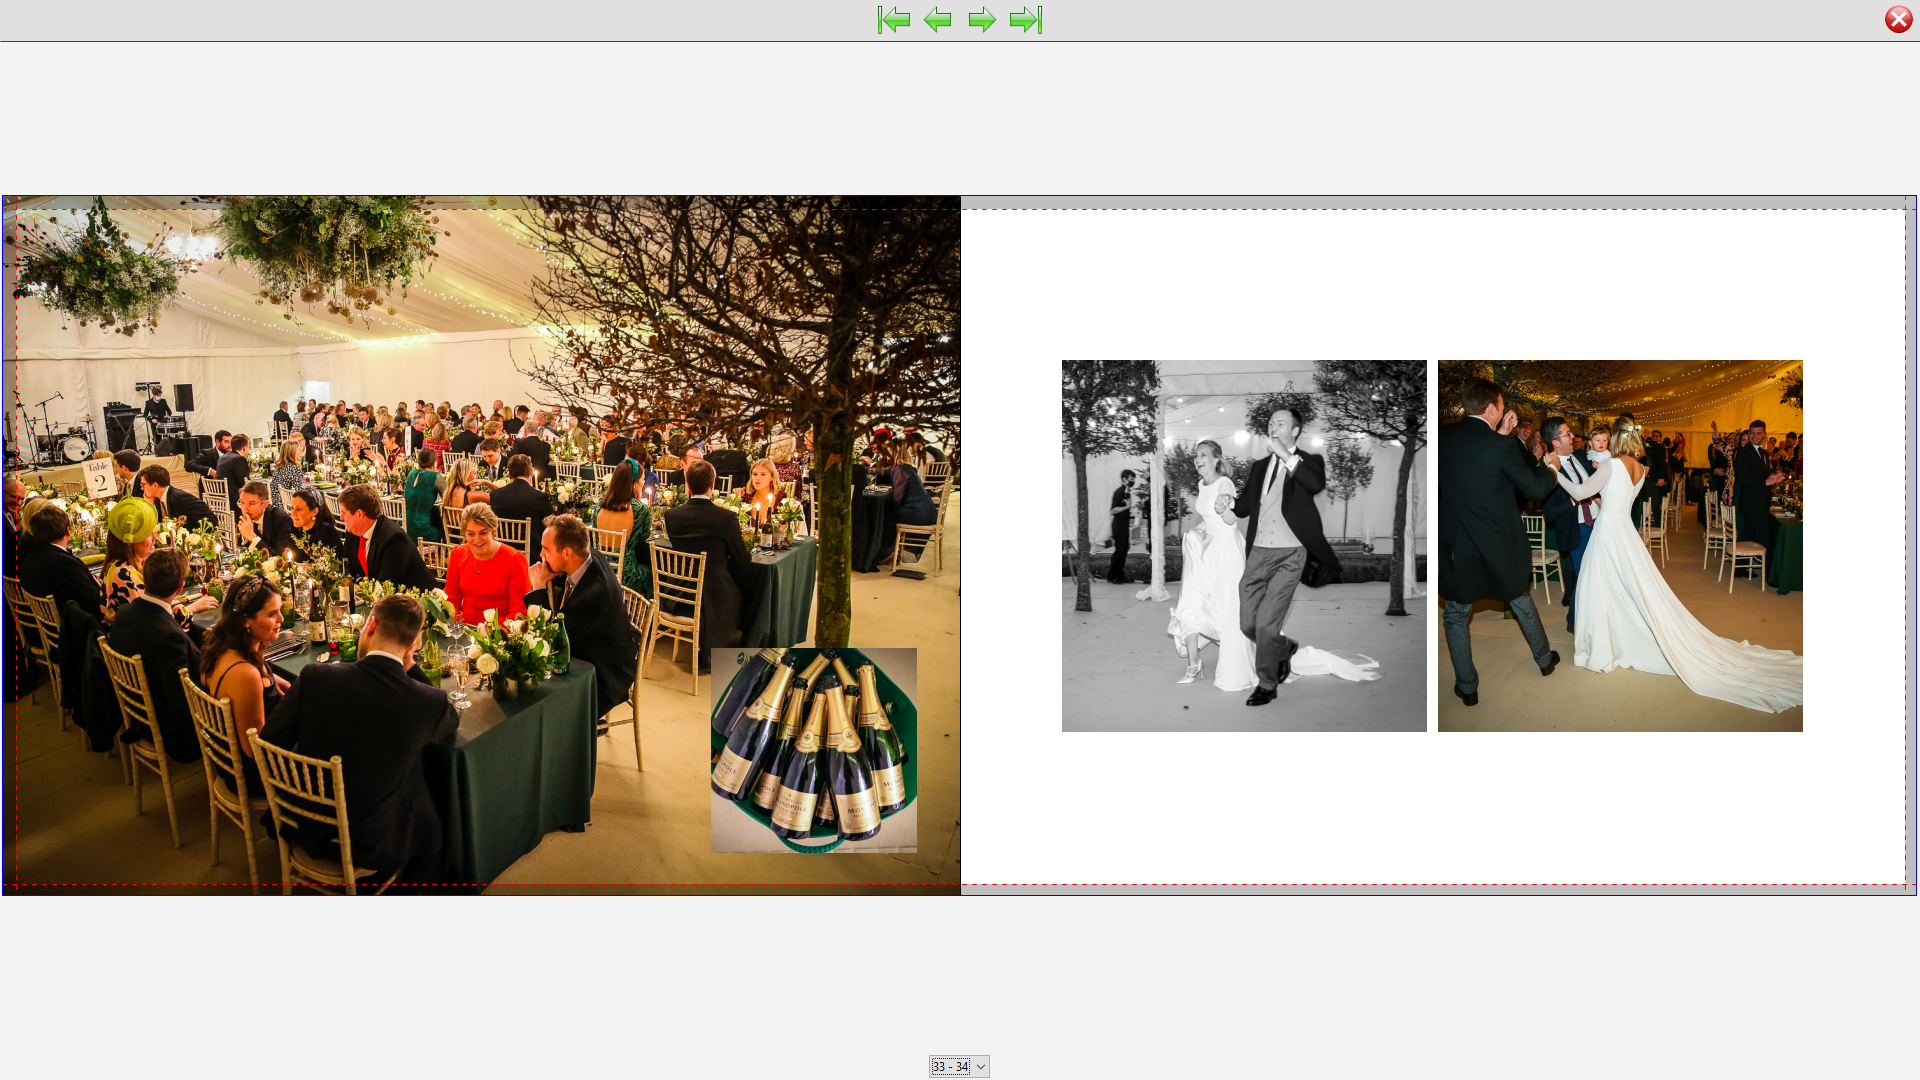Expand the page spread dropdown chevron
This screenshot has width=1920, height=1080.
click(981, 1067)
